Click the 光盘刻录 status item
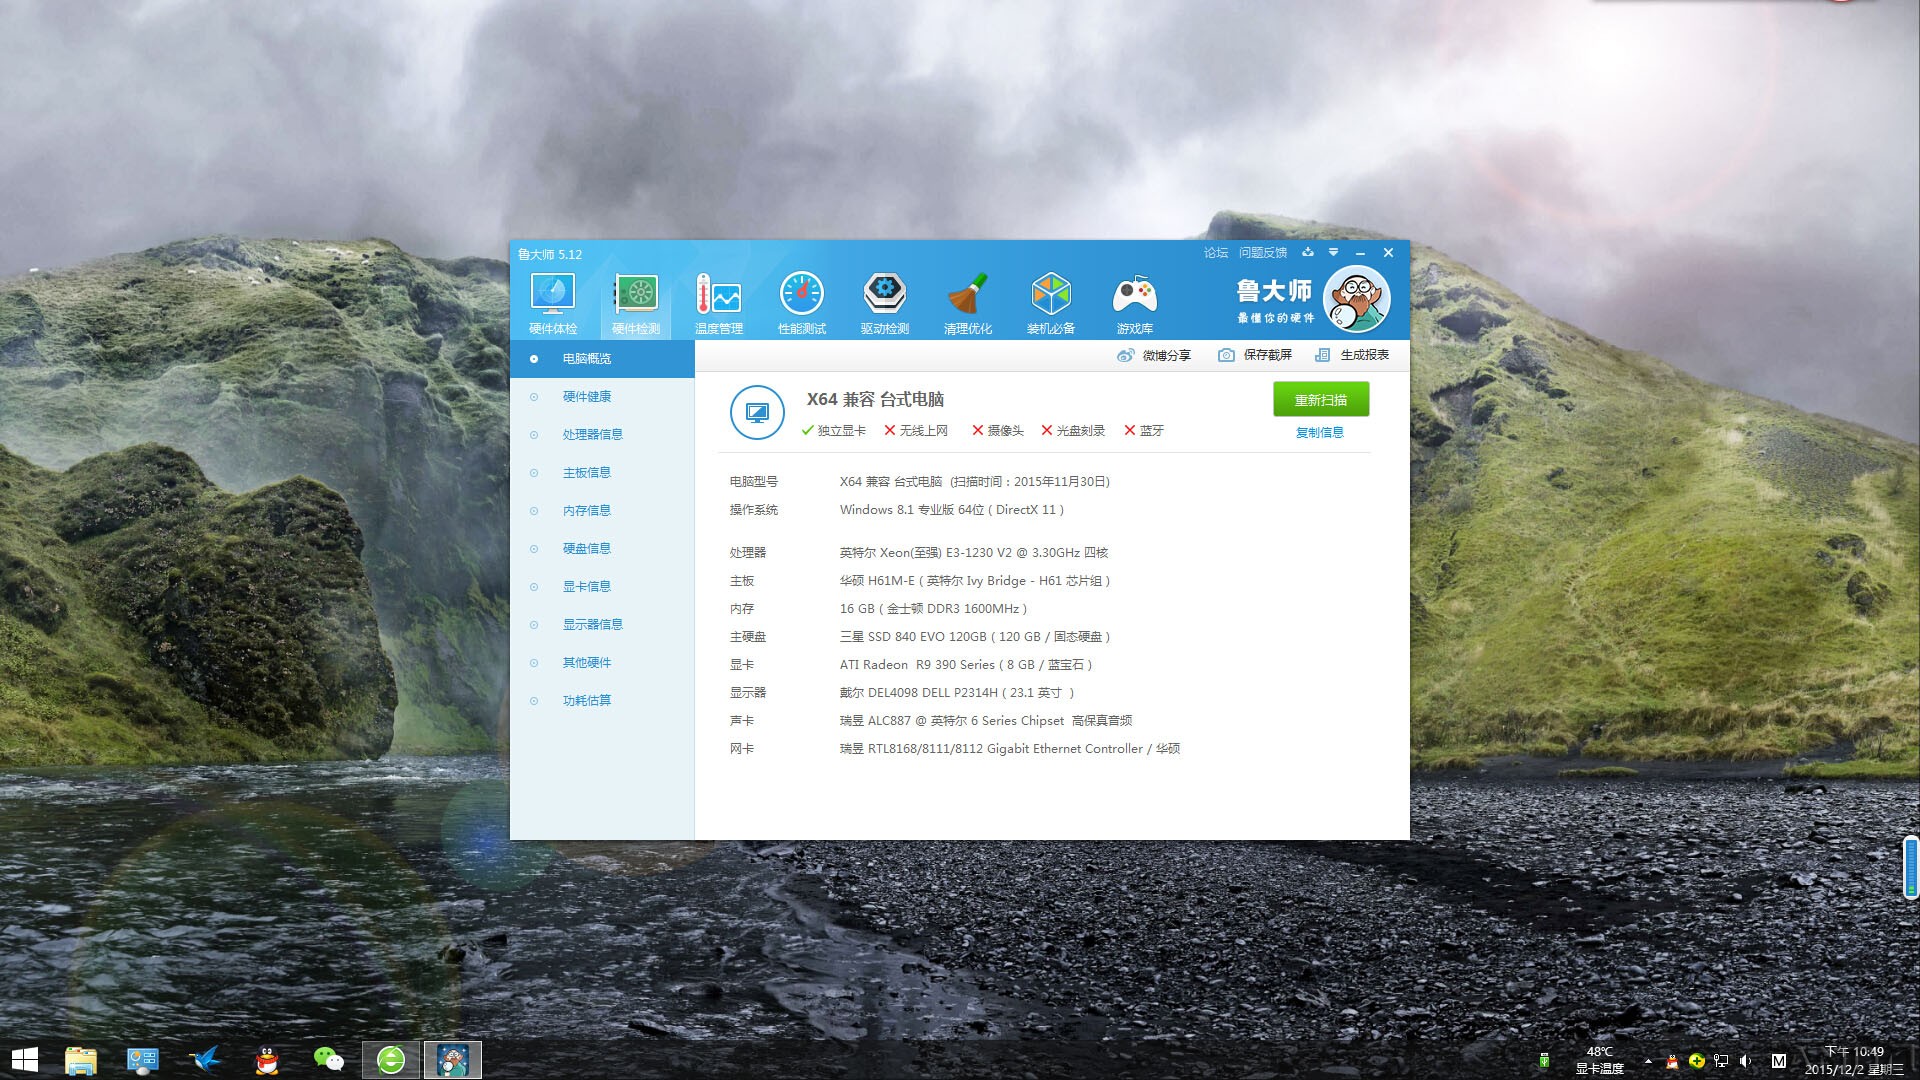Image resolution: width=1920 pixels, height=1080 pixels. click(x=1072, y=430)
